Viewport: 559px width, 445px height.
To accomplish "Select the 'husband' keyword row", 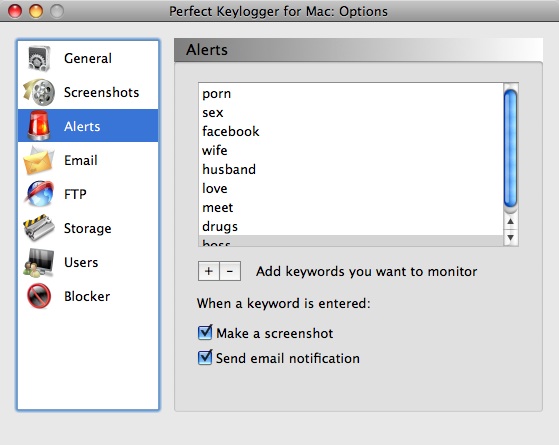I will click(351, 169).
